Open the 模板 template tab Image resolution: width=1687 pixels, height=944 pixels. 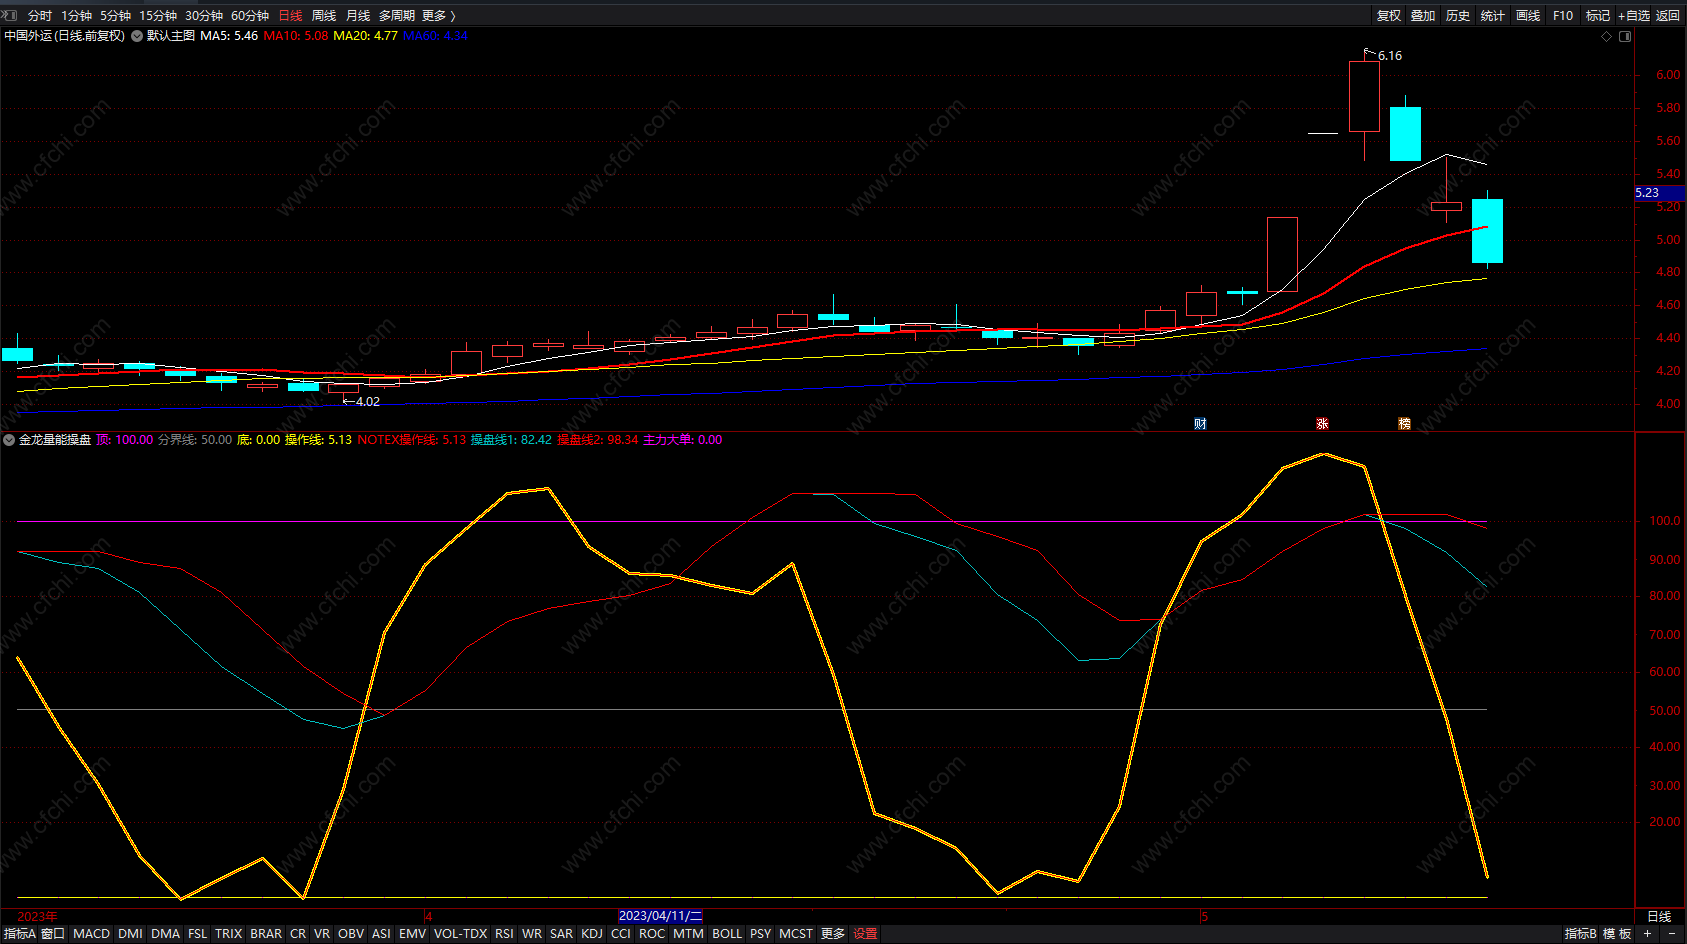pos(1617,934)
